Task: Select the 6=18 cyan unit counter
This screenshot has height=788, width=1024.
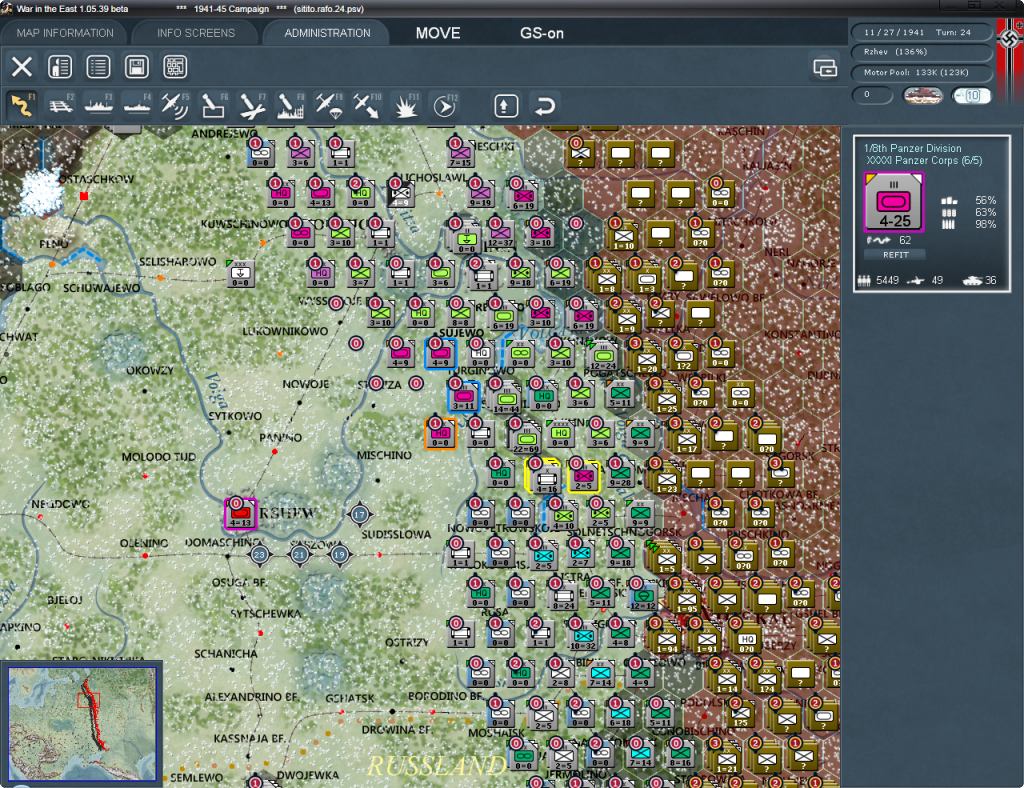Action: pyautogui.click(x=620, y=713)
